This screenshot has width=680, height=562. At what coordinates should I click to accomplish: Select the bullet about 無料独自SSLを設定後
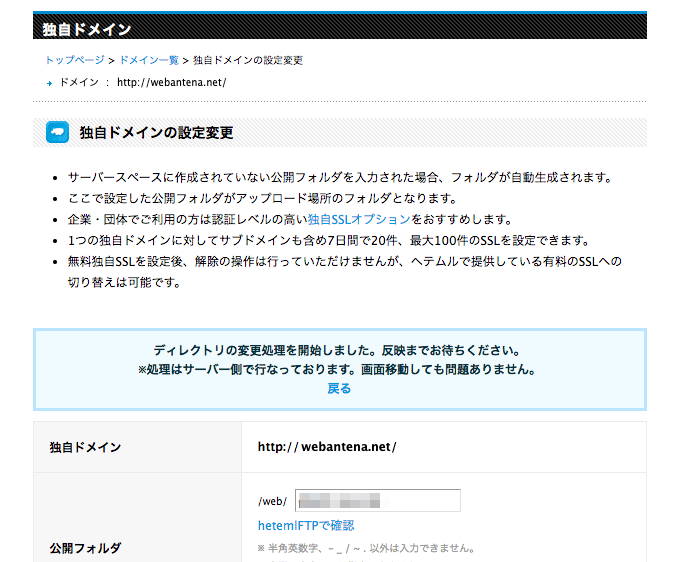(345, 272)
